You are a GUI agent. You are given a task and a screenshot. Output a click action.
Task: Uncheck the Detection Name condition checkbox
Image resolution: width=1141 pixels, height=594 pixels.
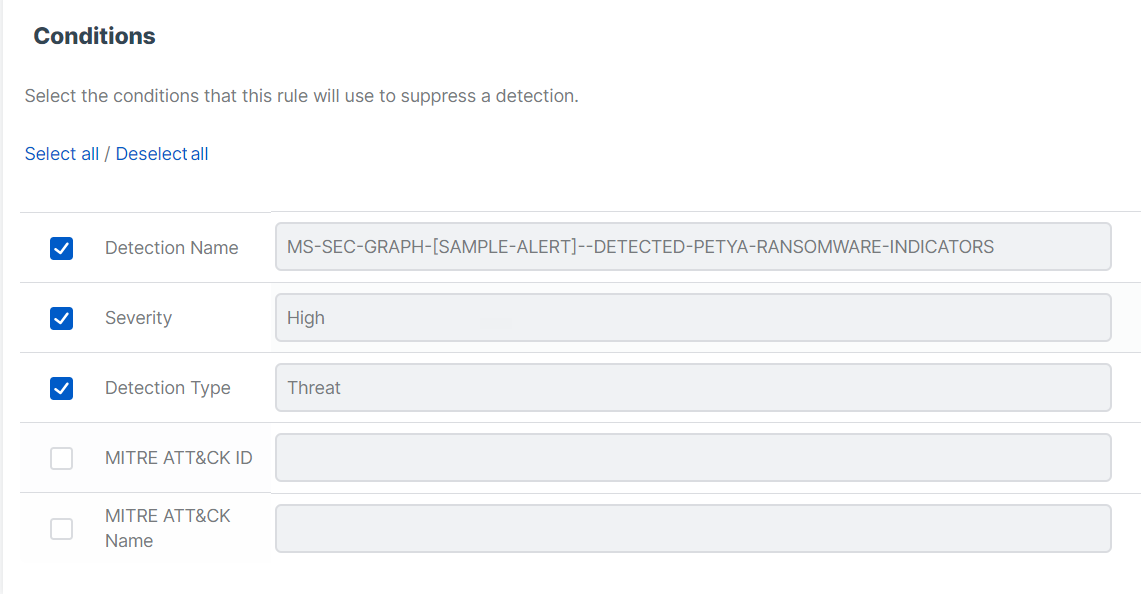[x=61, y=248]
